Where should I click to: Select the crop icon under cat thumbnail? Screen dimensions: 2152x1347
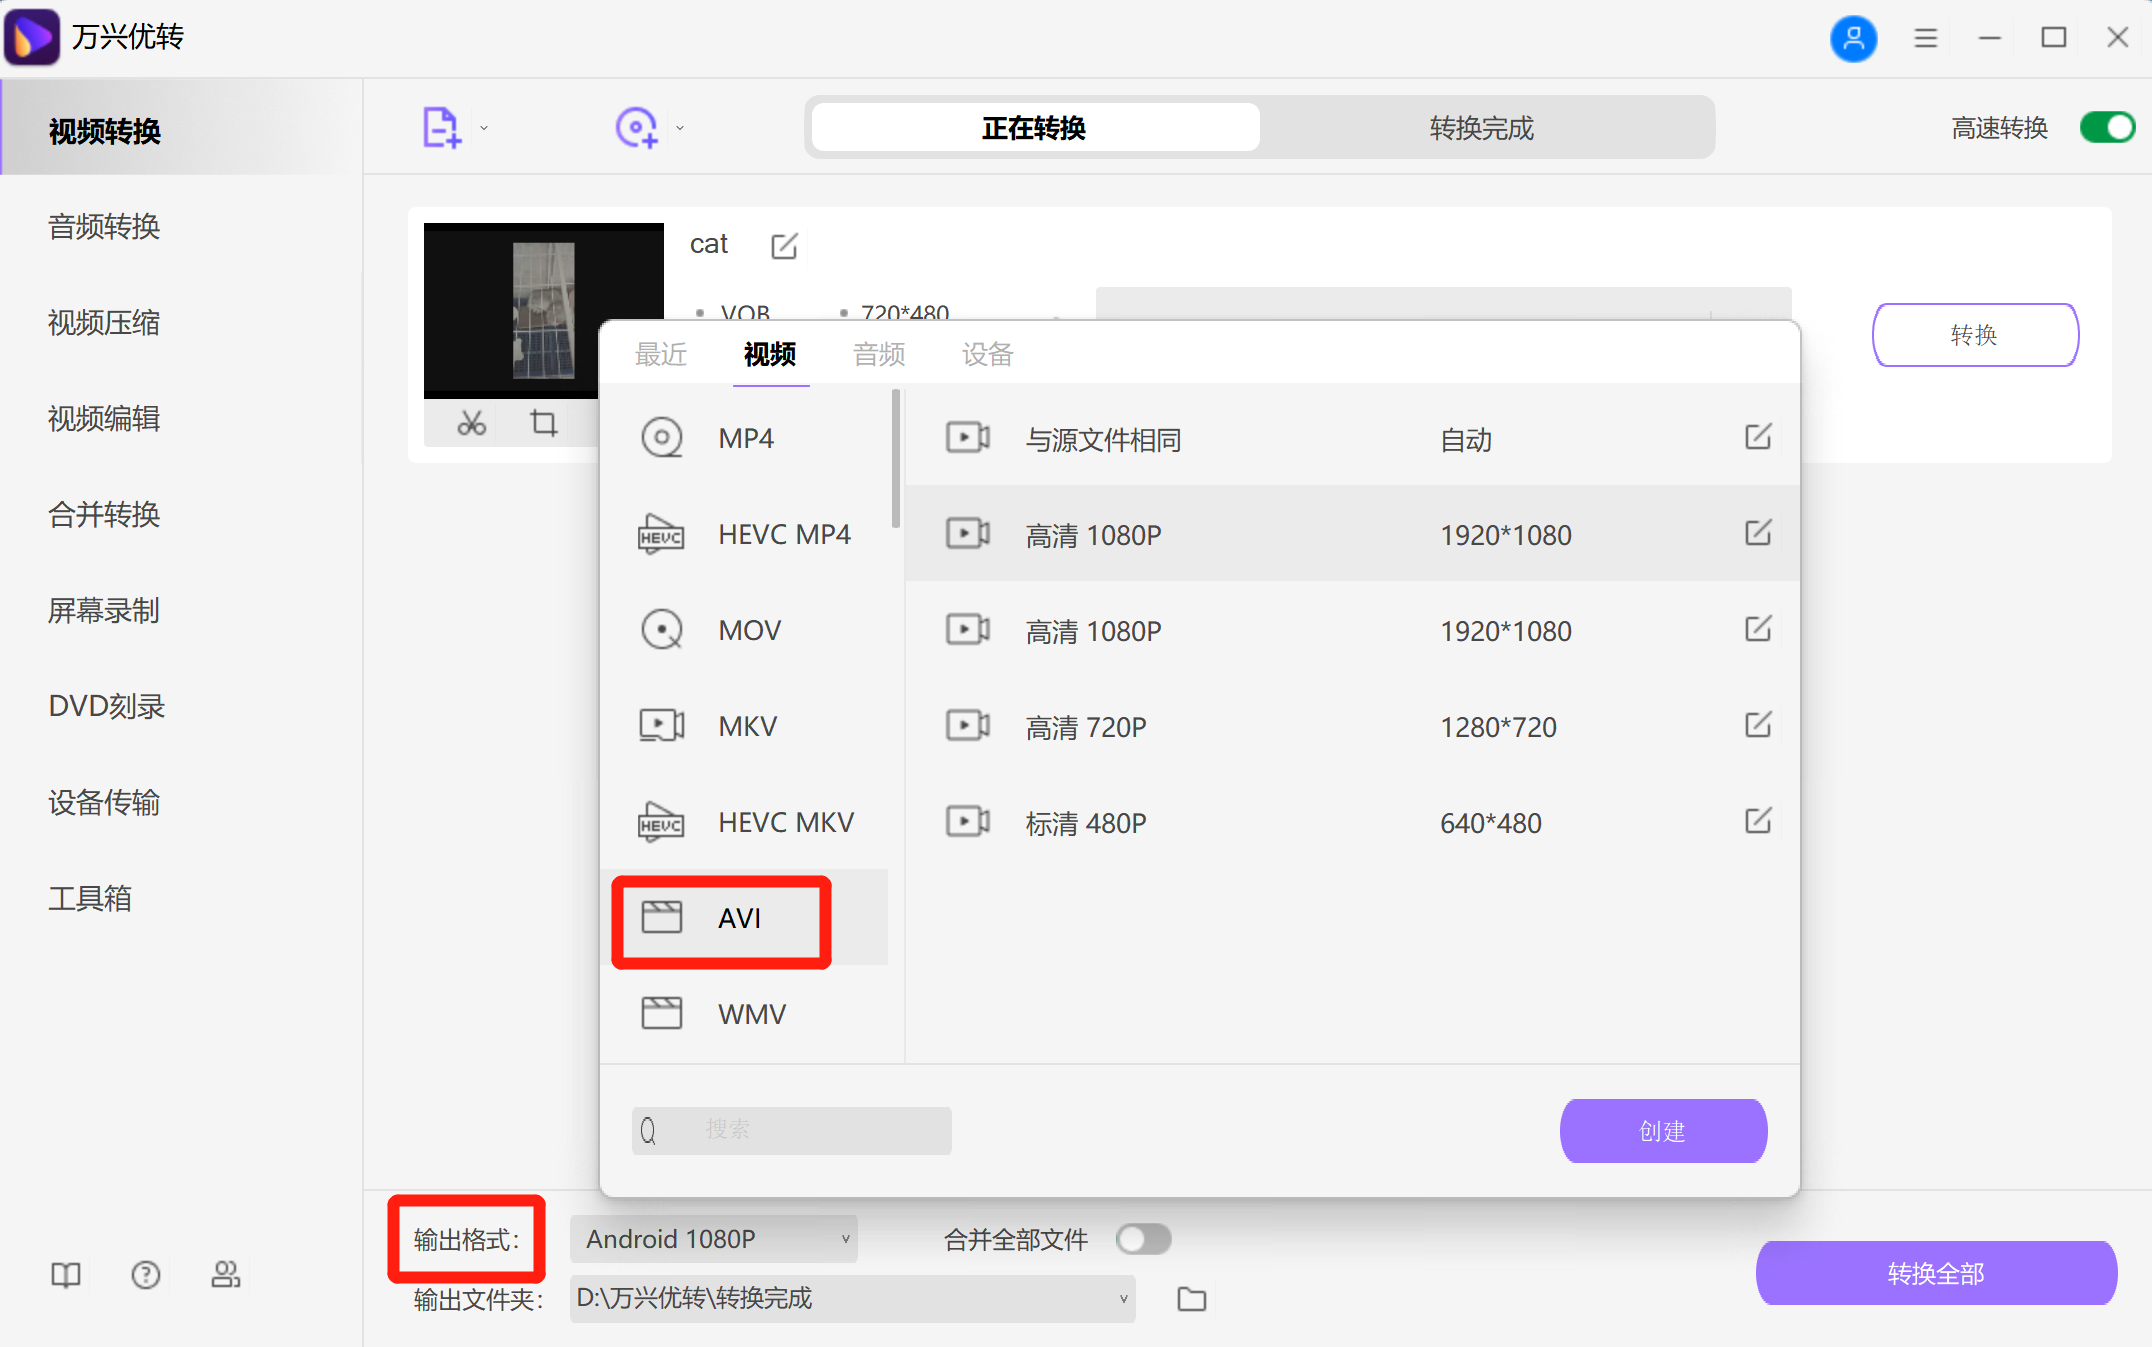coord(543,423)
